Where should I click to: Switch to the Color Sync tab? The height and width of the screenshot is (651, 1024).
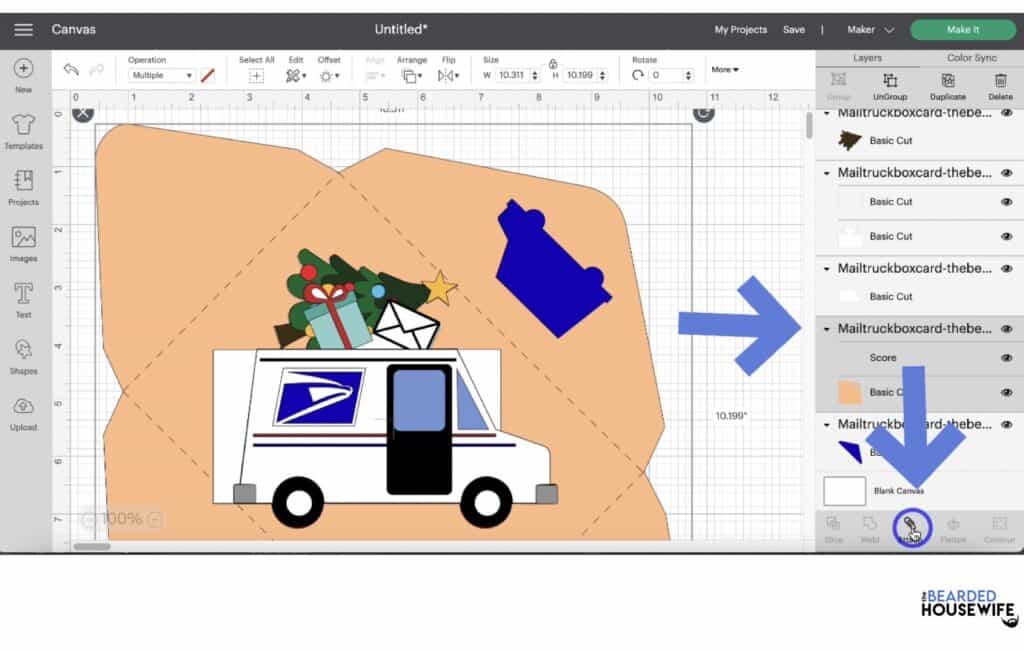(972, 57)
